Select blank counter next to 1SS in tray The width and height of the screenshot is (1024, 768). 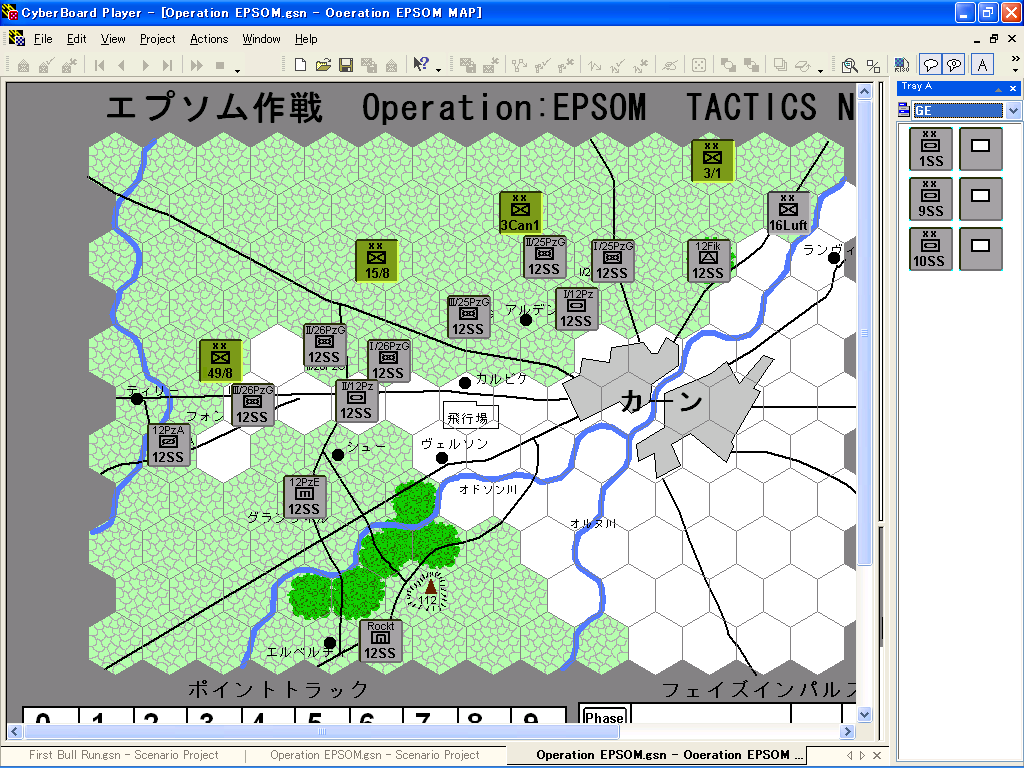(981, 149)
